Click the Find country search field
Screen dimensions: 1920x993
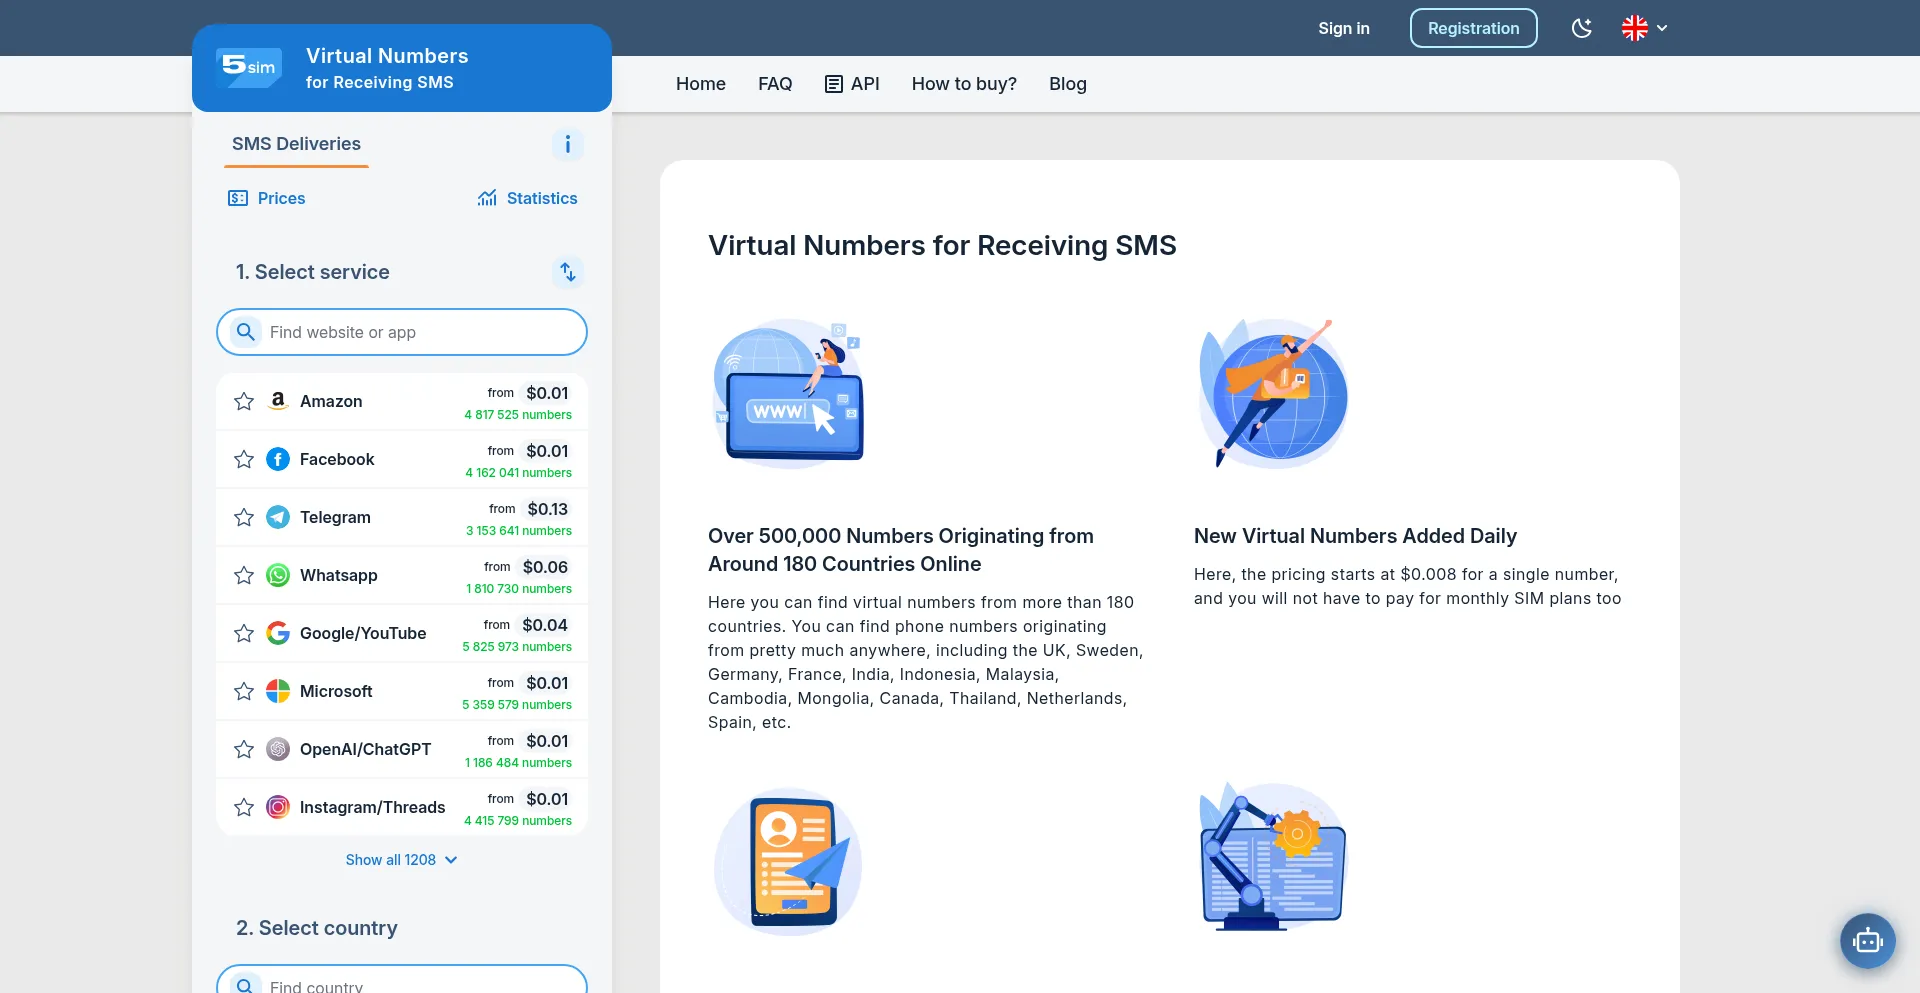point(402,980)
